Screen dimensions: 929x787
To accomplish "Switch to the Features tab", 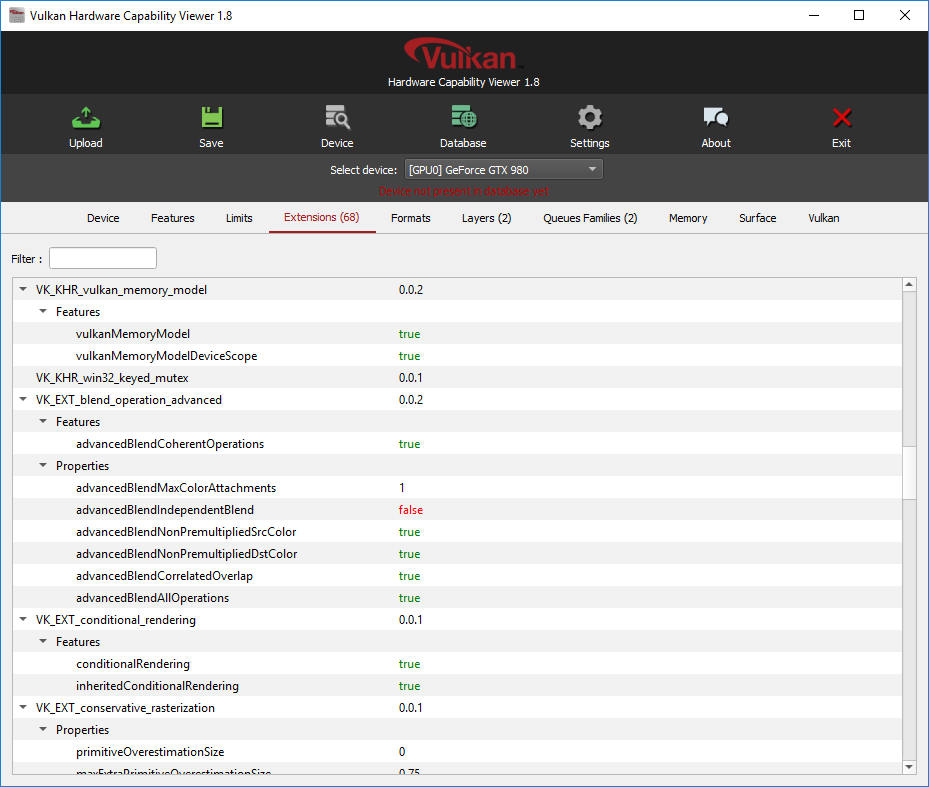I will [x=172, y=218].
